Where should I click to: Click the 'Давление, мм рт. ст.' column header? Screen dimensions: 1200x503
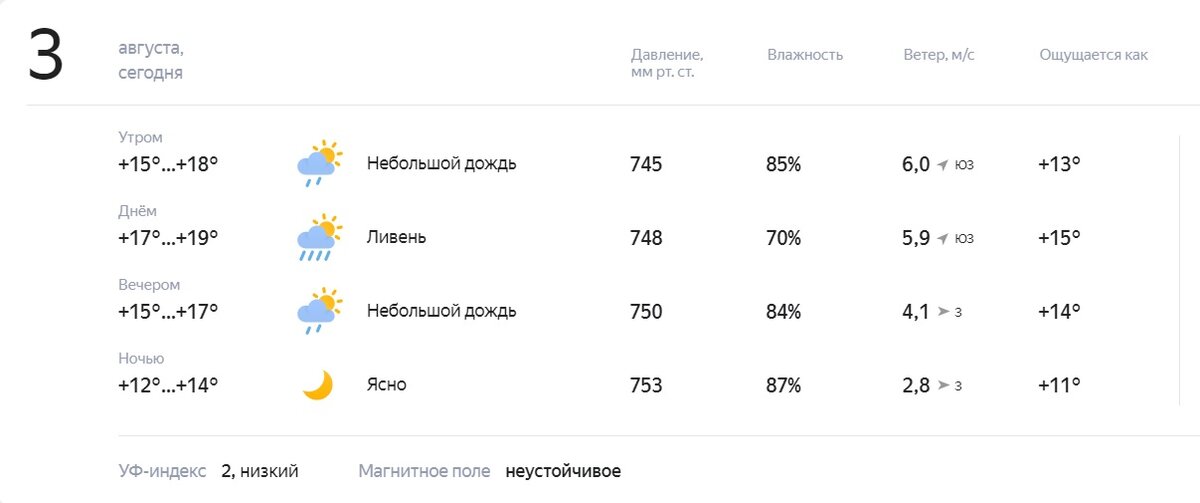pos(667,63)
